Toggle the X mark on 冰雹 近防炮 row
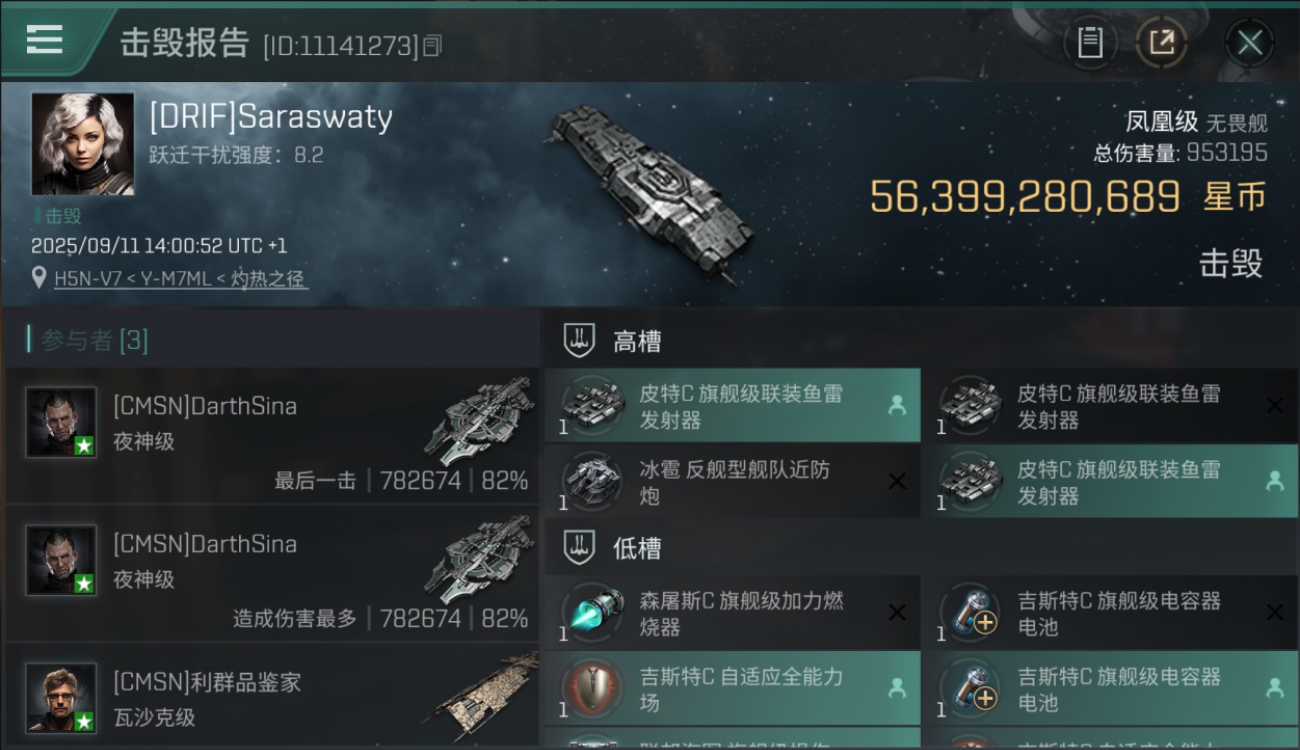This screenshot has height=750, width=1300. [897, 482]
